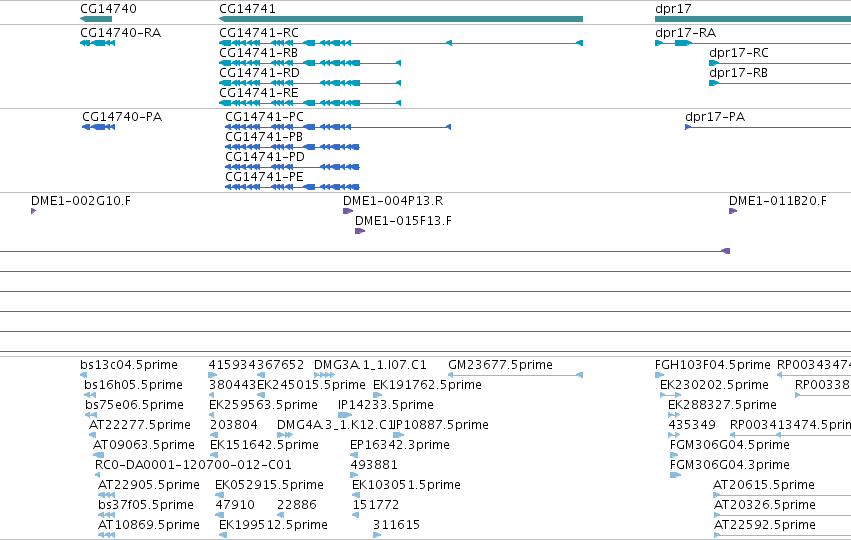Select protein CG14741-PE
The height and width of the screenshot is (540, 851).
[264, 177]
